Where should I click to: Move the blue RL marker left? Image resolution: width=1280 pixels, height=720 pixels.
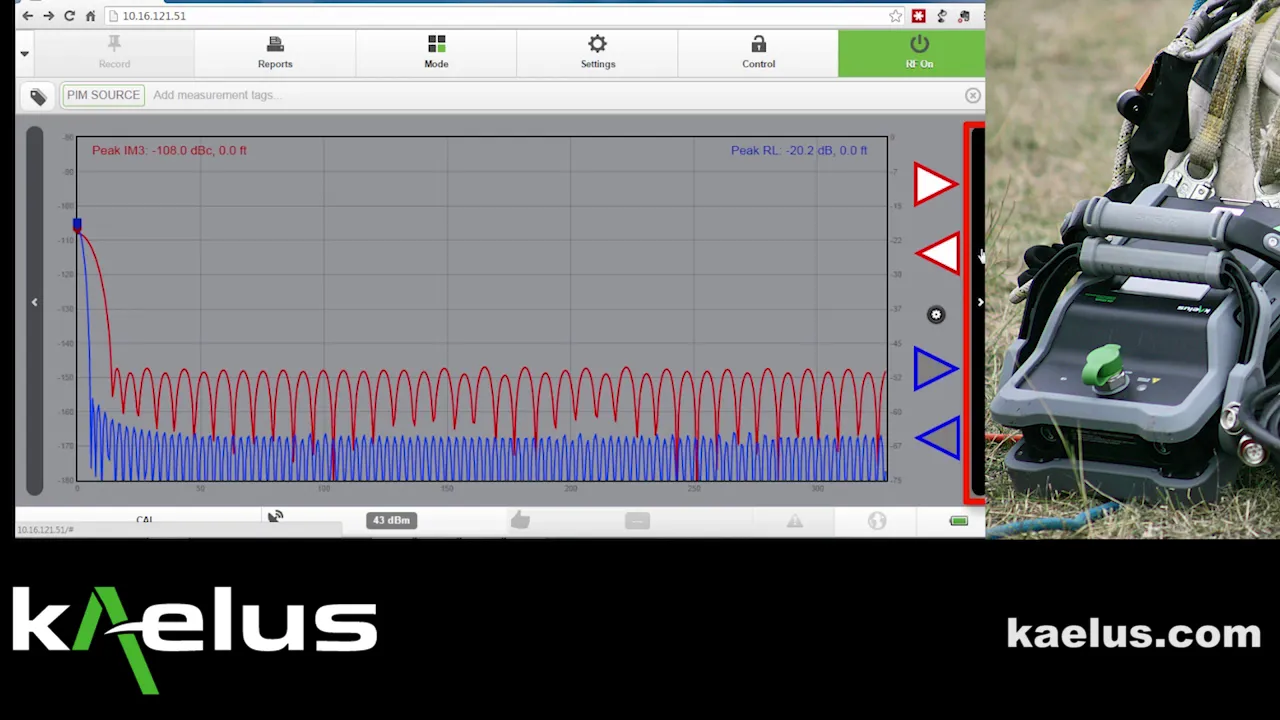point(938,438)
